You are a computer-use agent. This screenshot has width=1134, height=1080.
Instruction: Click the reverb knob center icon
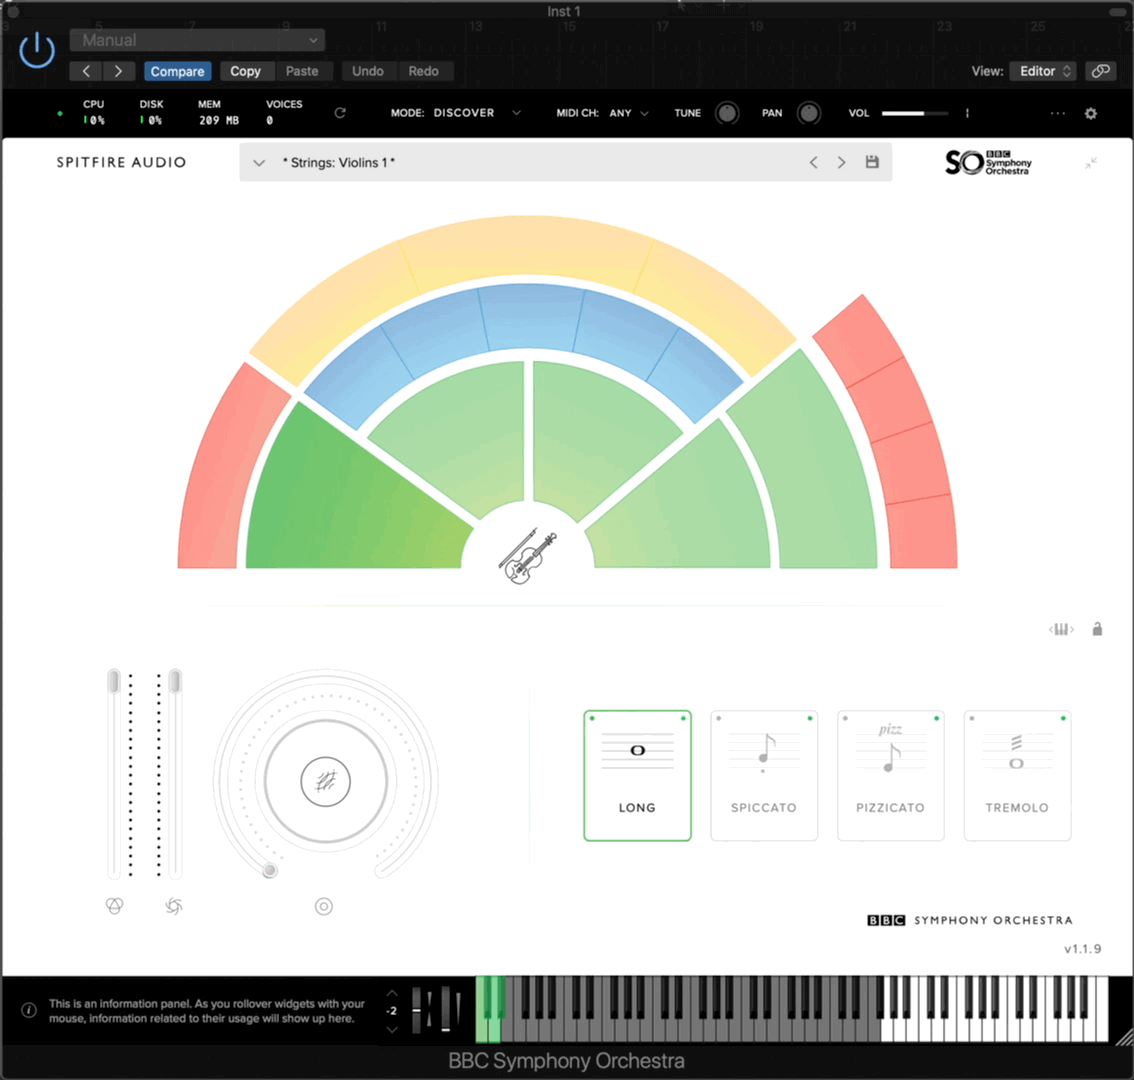(325, 781)
